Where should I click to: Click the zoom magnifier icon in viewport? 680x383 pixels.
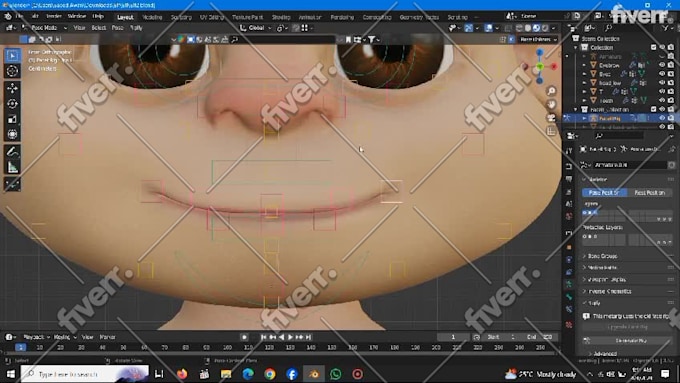pyautogui.click(x=551, y=91)
